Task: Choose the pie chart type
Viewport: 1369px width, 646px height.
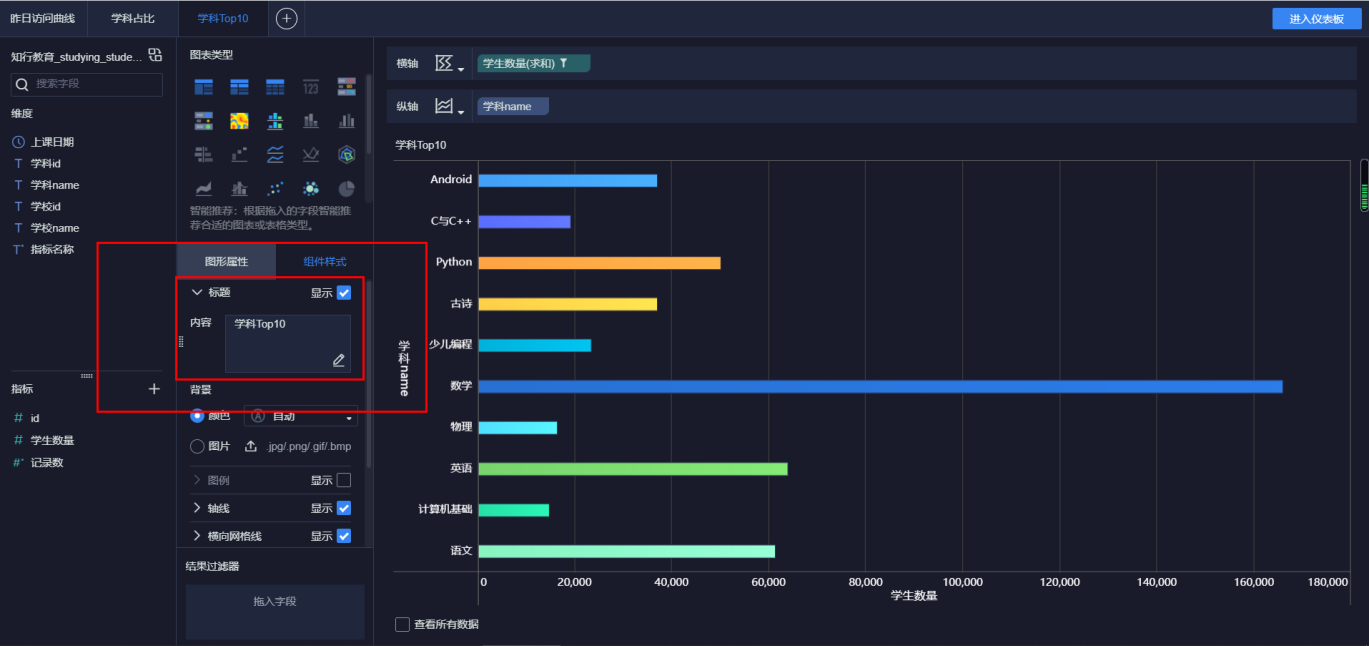Action: [x=347, y=188]
